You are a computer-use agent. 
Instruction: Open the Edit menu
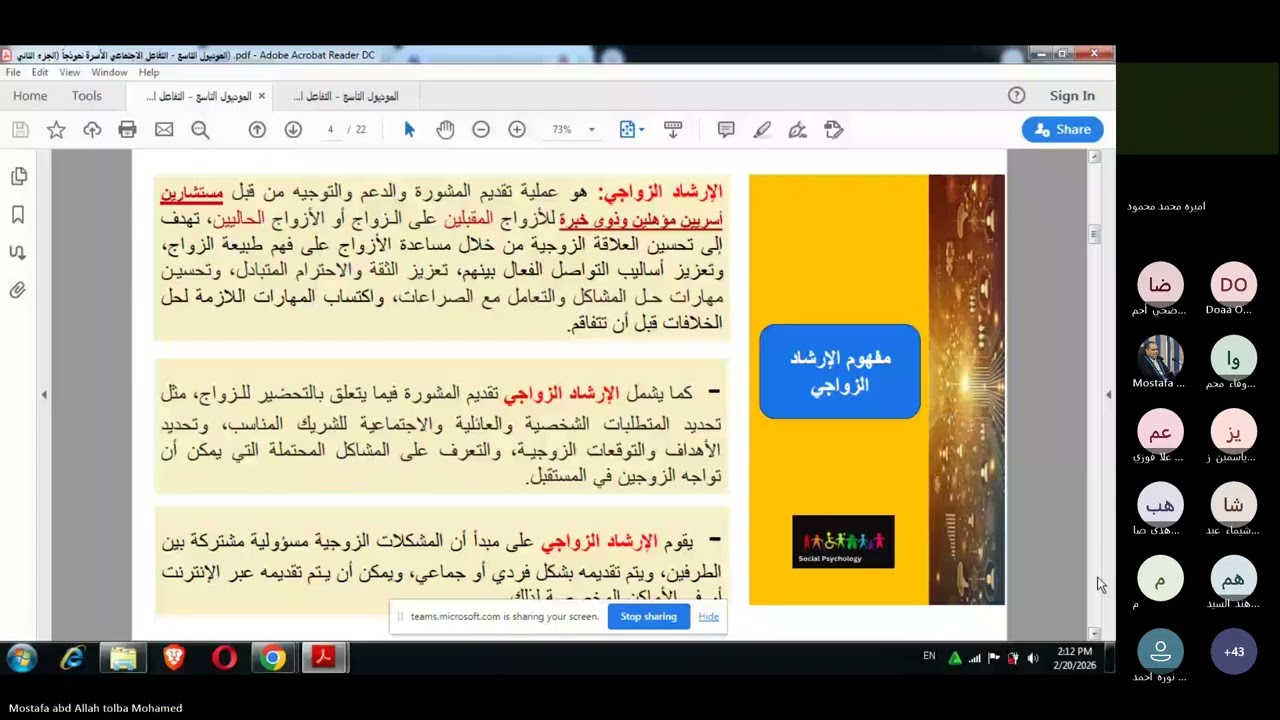pos(40,73)
